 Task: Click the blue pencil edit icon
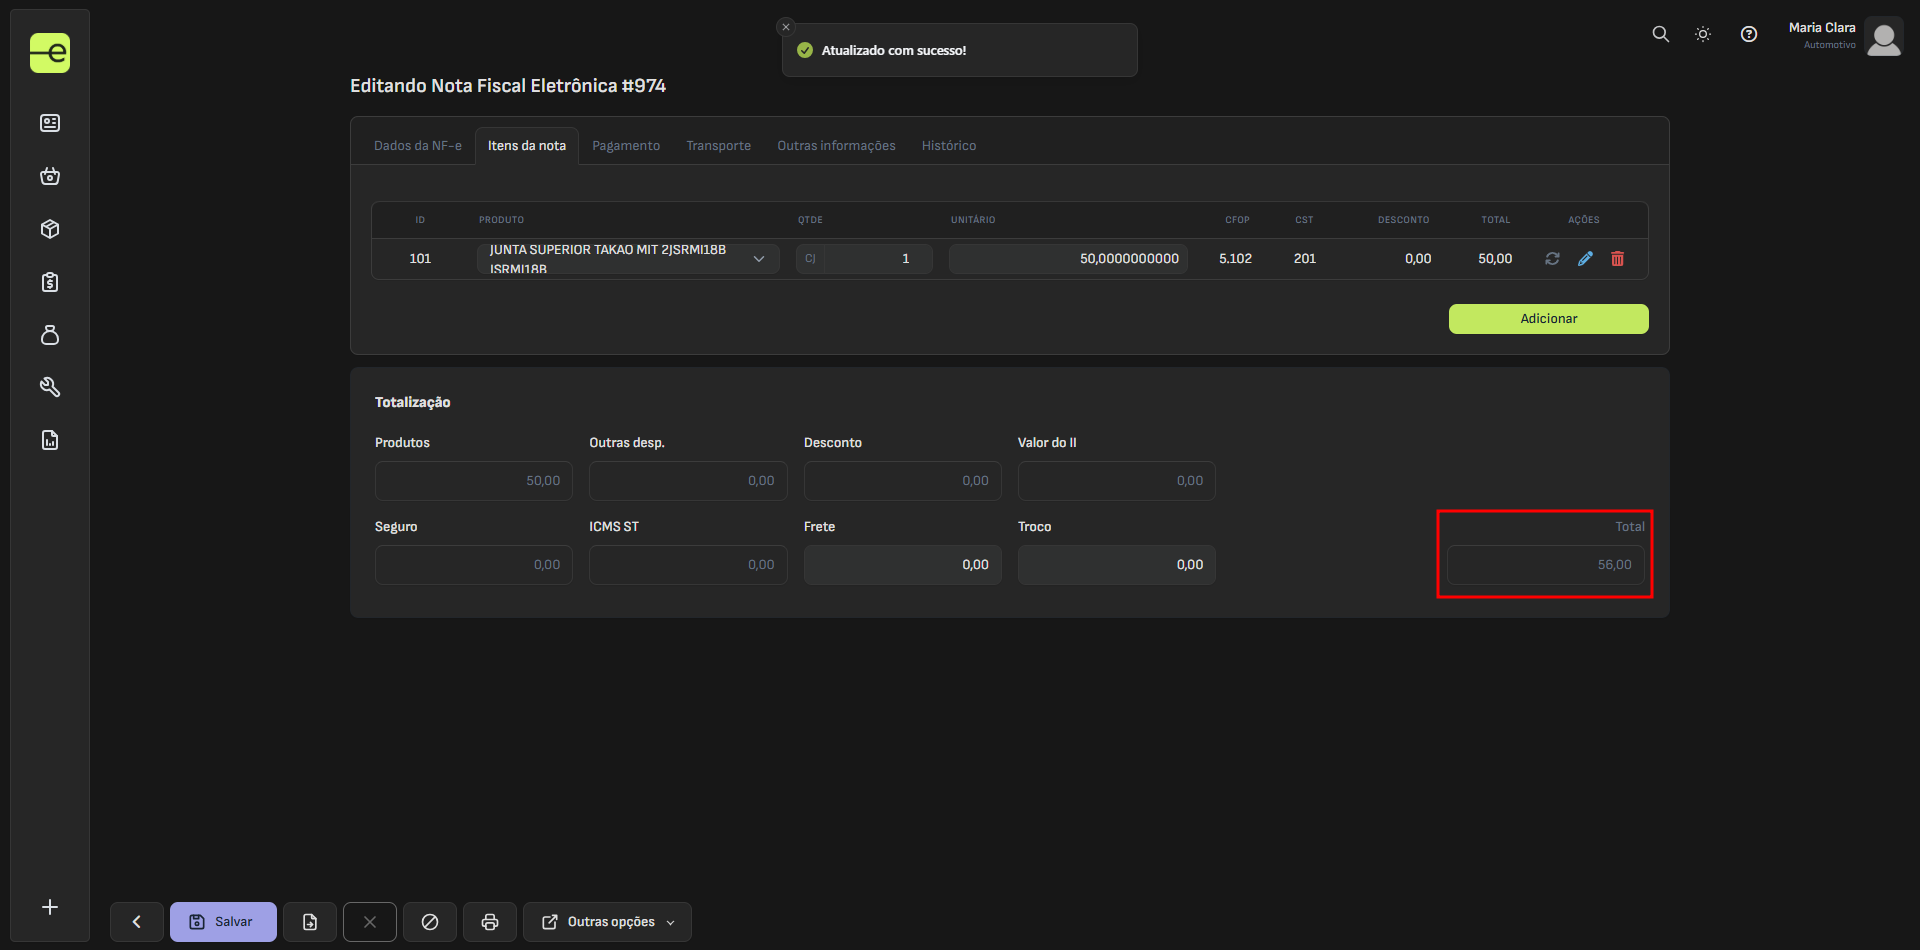[x=1585, y=259]
